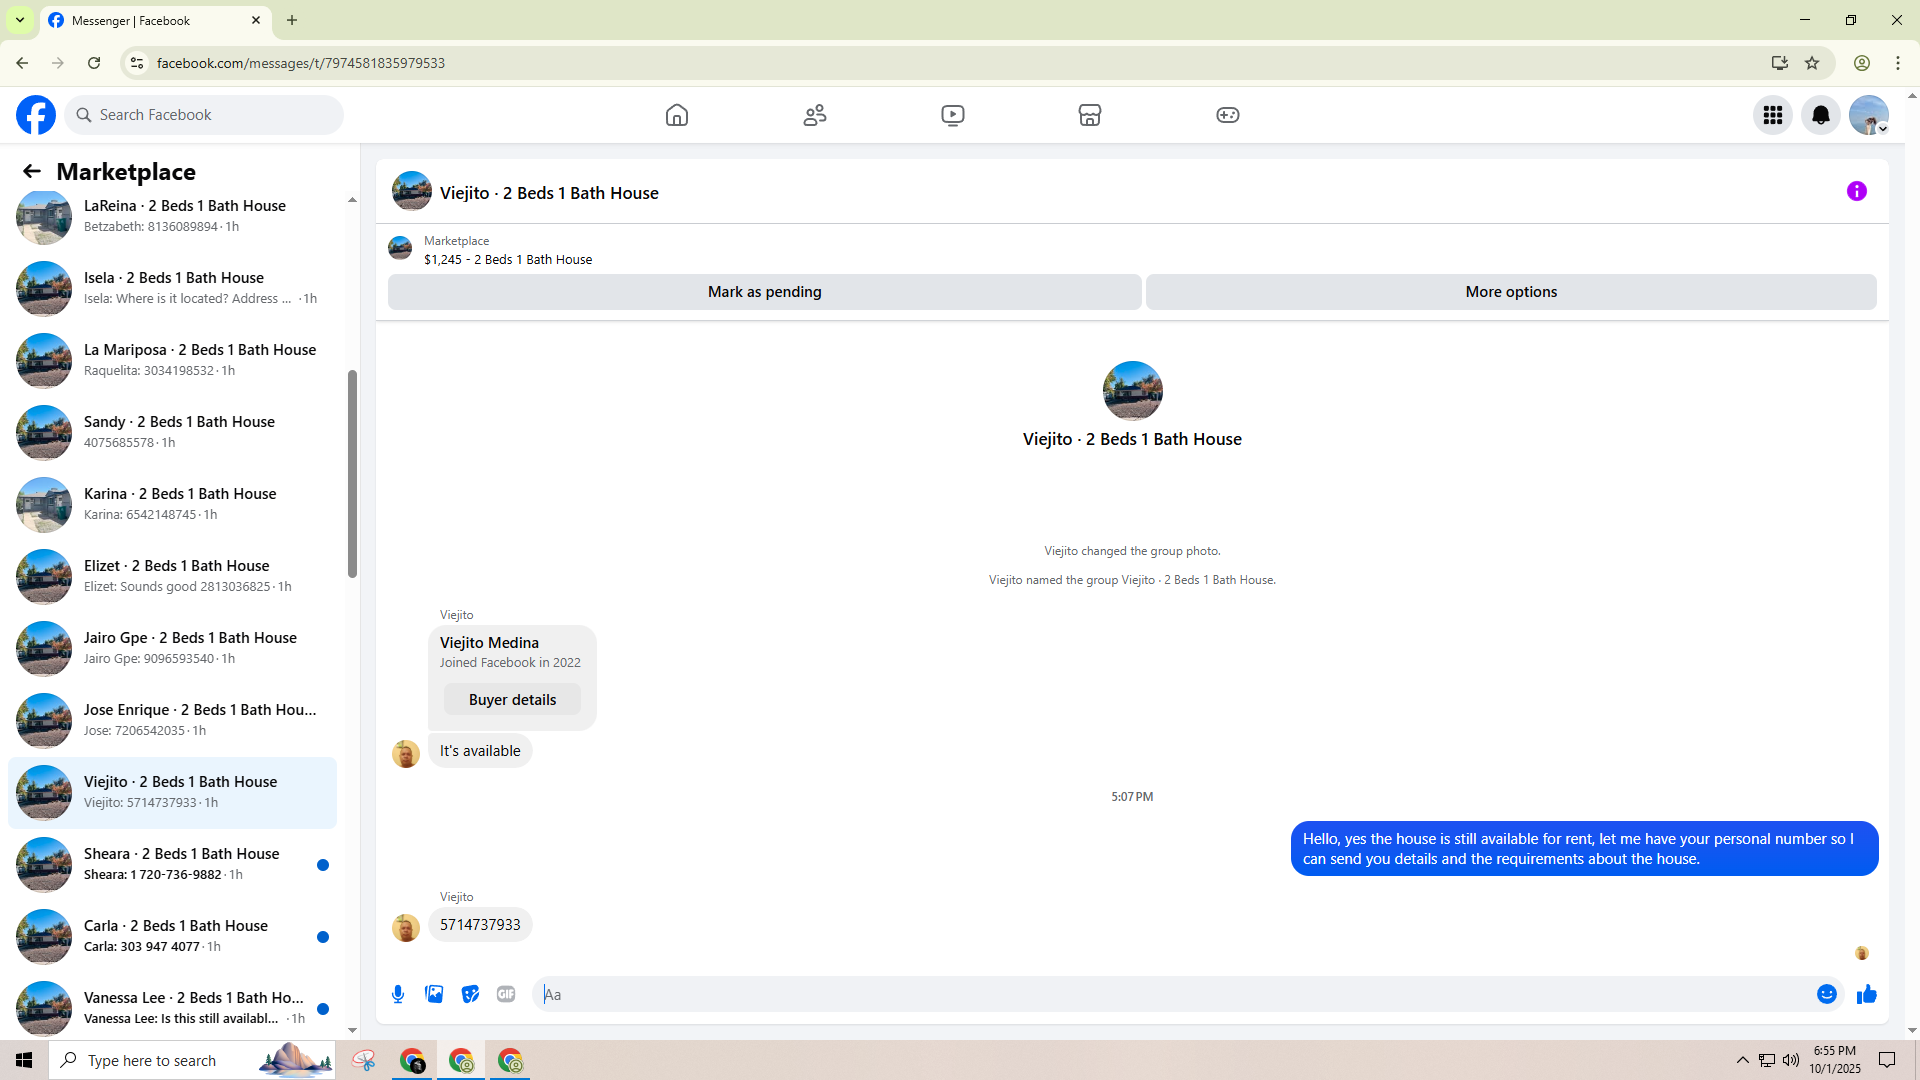Record a voice clip with the microphone
This screenshot has width=1920, height=1080.
click(x=398, y=994)
